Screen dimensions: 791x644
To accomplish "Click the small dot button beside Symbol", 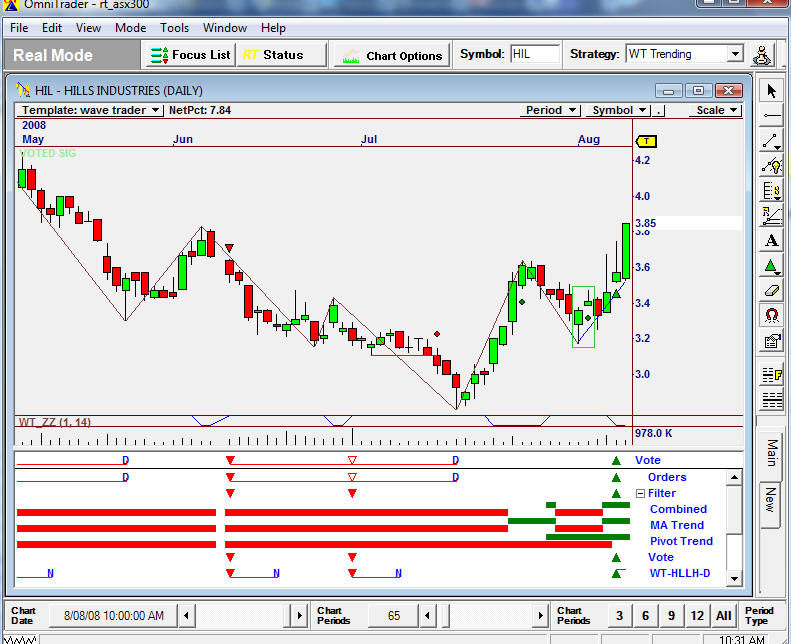I will [658, 110].
